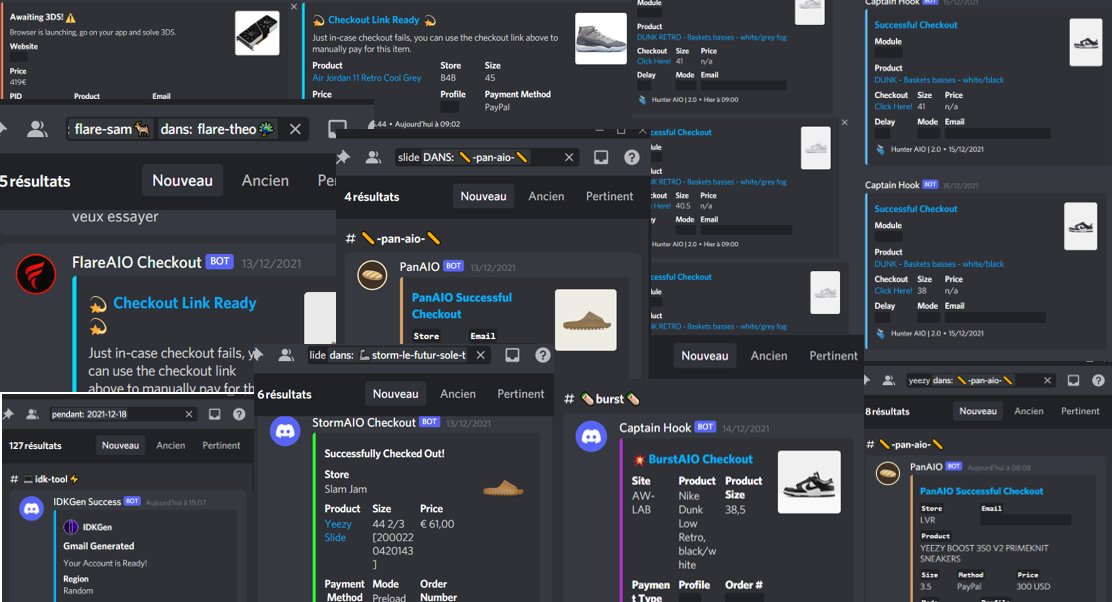Open DUNK white/black link in size 41 checkout
Viewport: 1112px width, 602px height.
pos(939,80)
